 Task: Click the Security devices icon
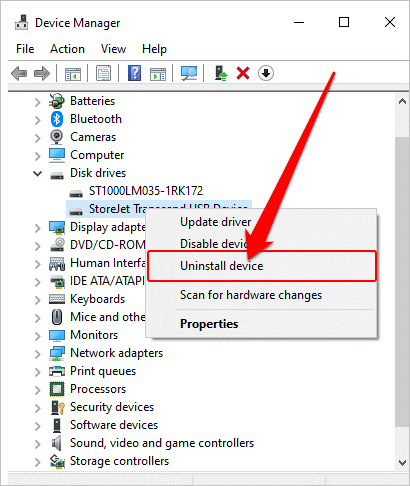point(57,407)
